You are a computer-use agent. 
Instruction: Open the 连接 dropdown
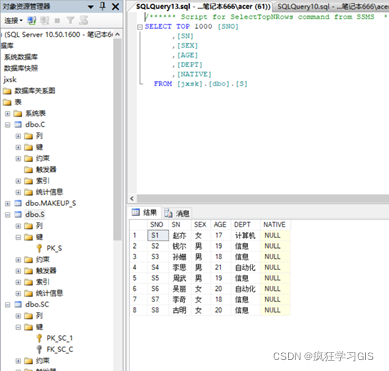tap(13, 21)
